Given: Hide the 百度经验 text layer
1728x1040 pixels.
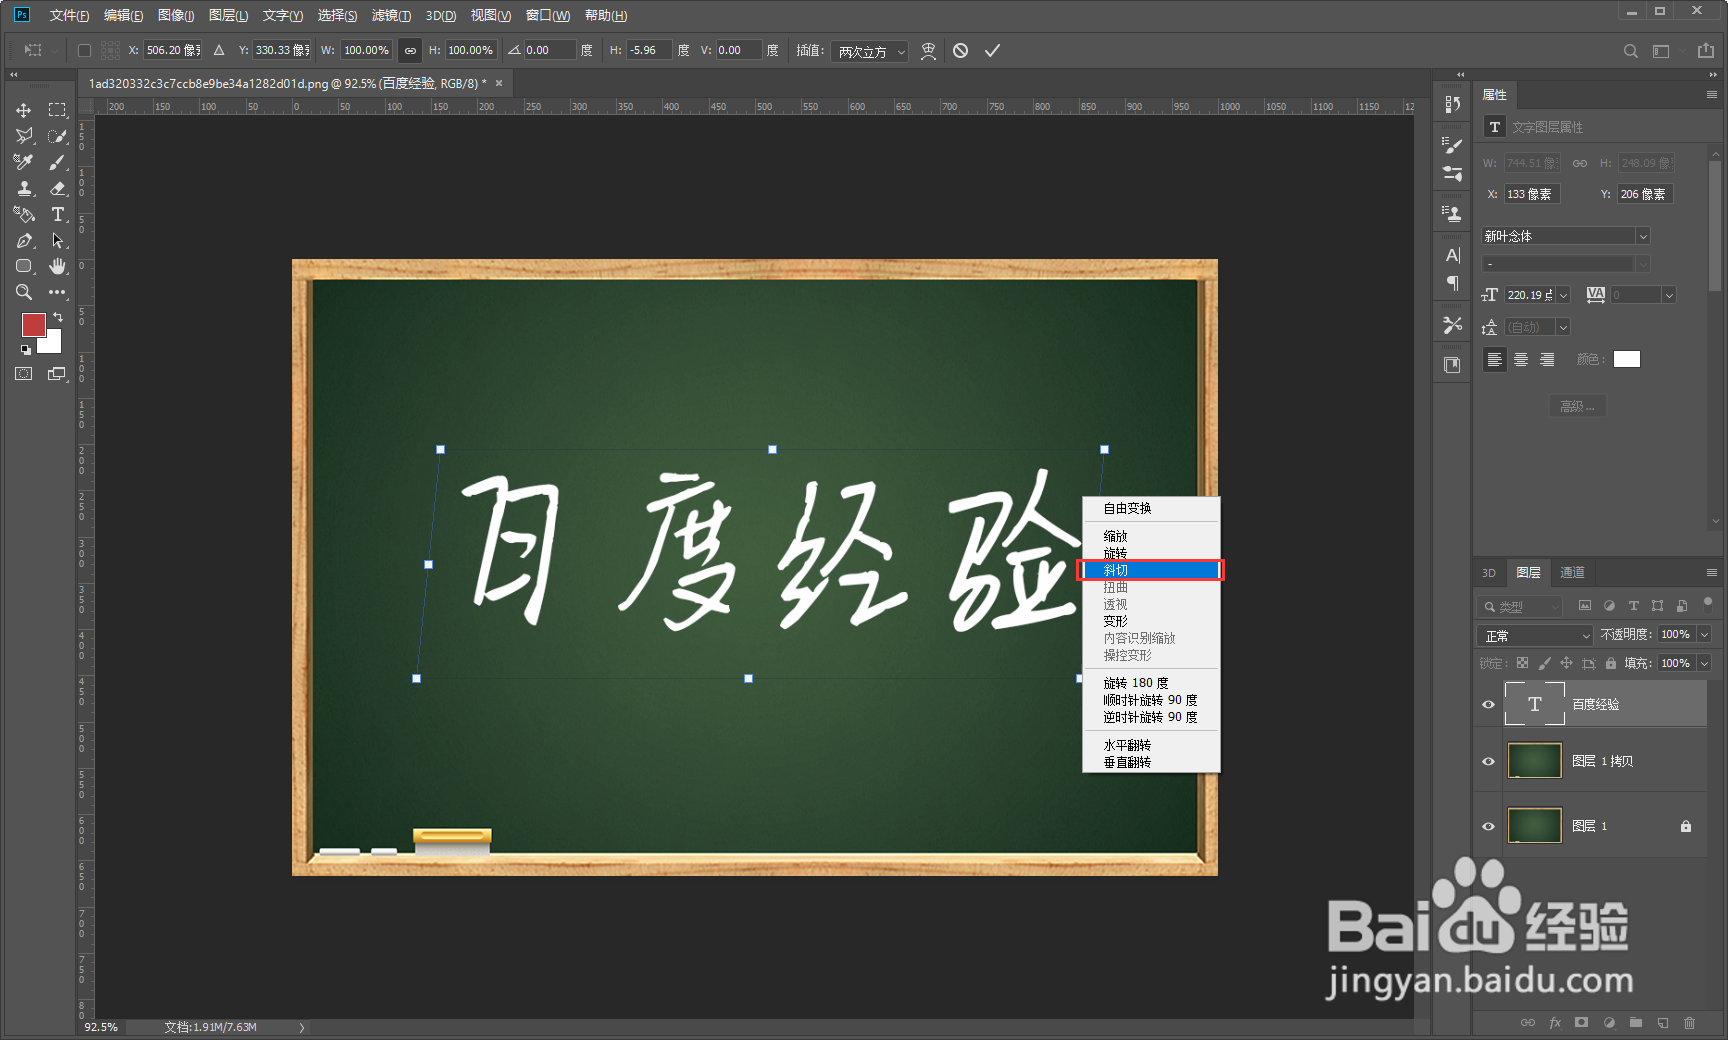Looking at the screenshot, I should (1488, 703).
